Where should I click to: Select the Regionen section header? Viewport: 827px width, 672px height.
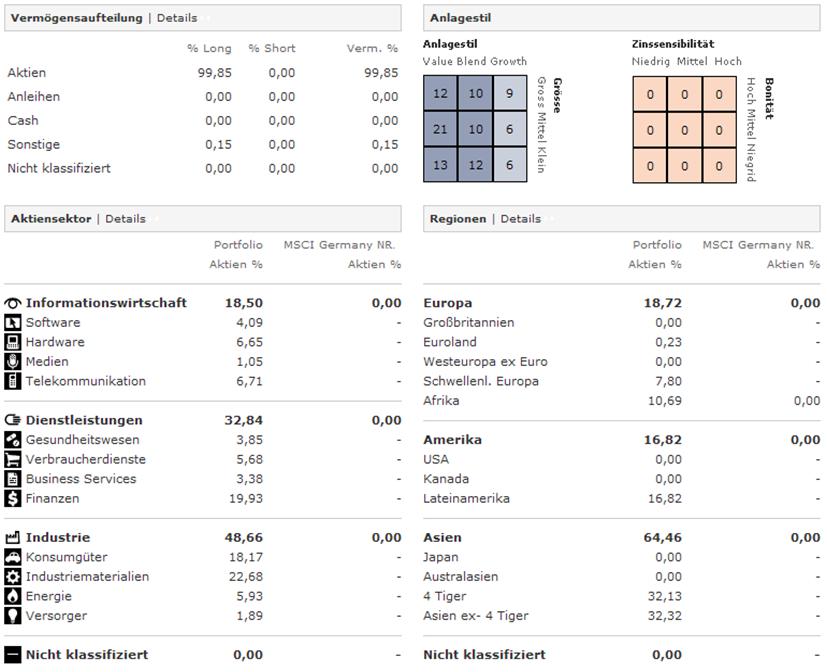click(x=458, y=219)
